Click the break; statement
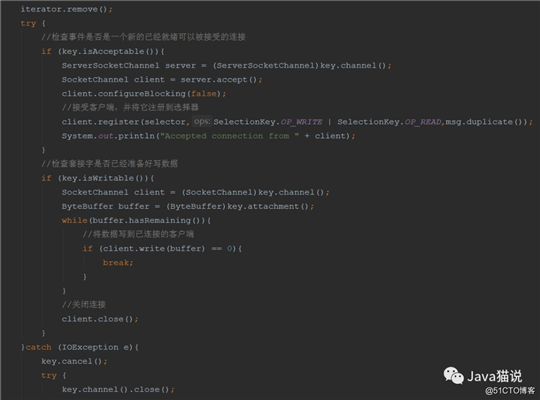 (x=118, y=263)
